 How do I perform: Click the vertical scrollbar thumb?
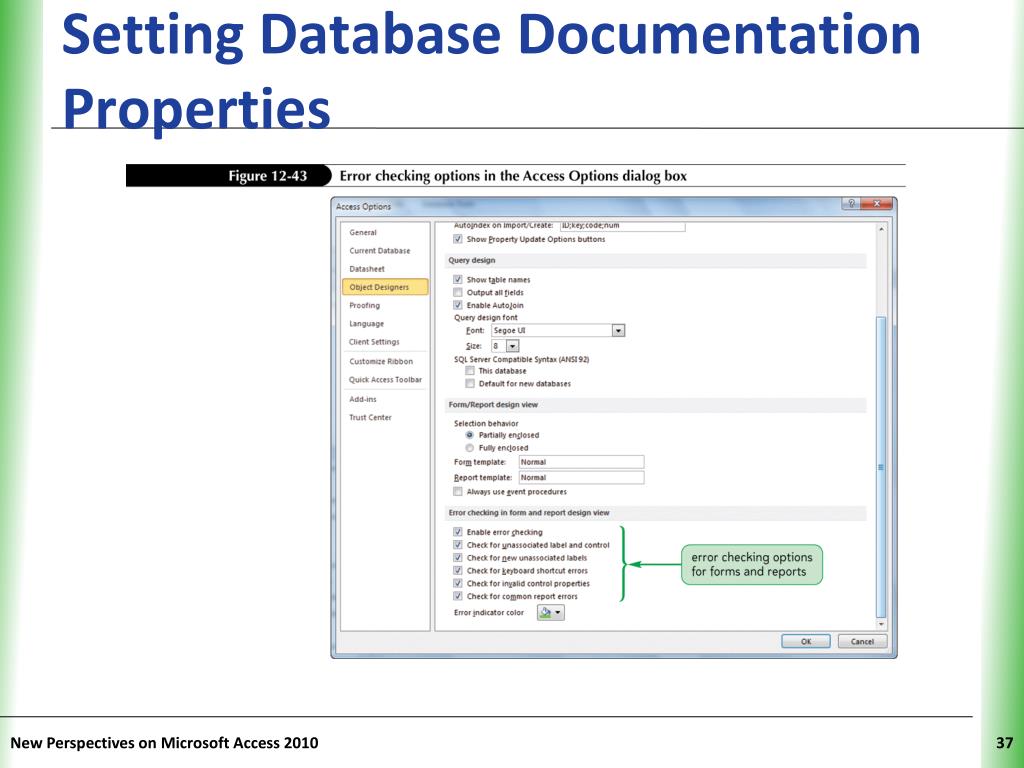point(881,467)
